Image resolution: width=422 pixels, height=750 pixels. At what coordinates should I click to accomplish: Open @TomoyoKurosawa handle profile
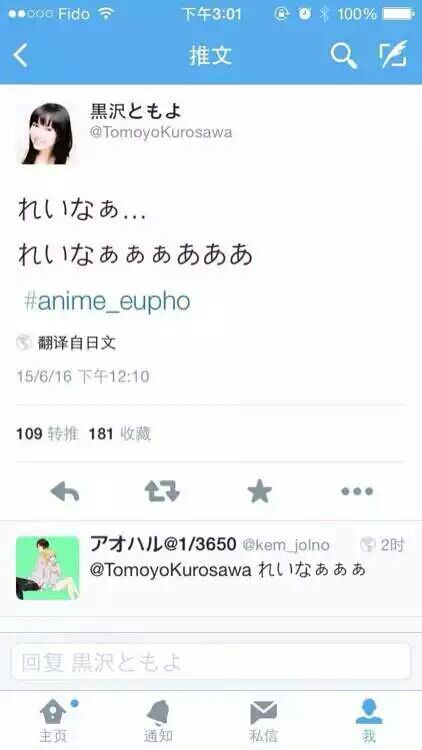(161, 132)
